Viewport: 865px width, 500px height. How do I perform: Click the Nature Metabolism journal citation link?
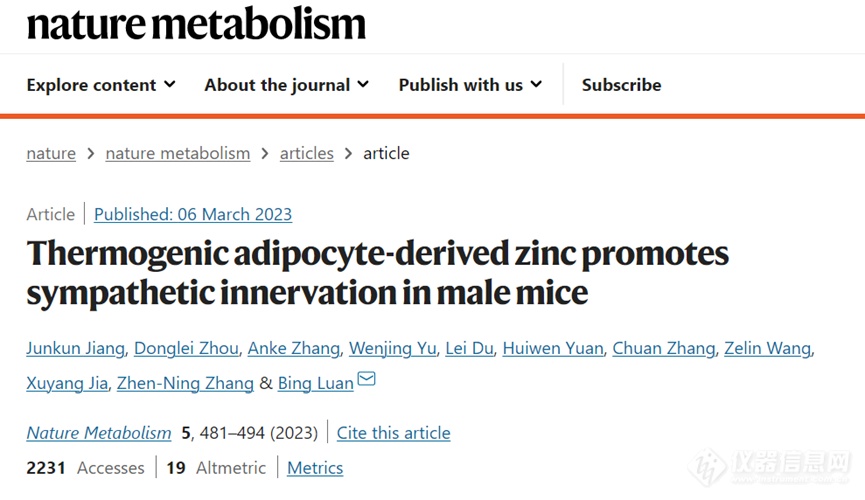[99, 433]
